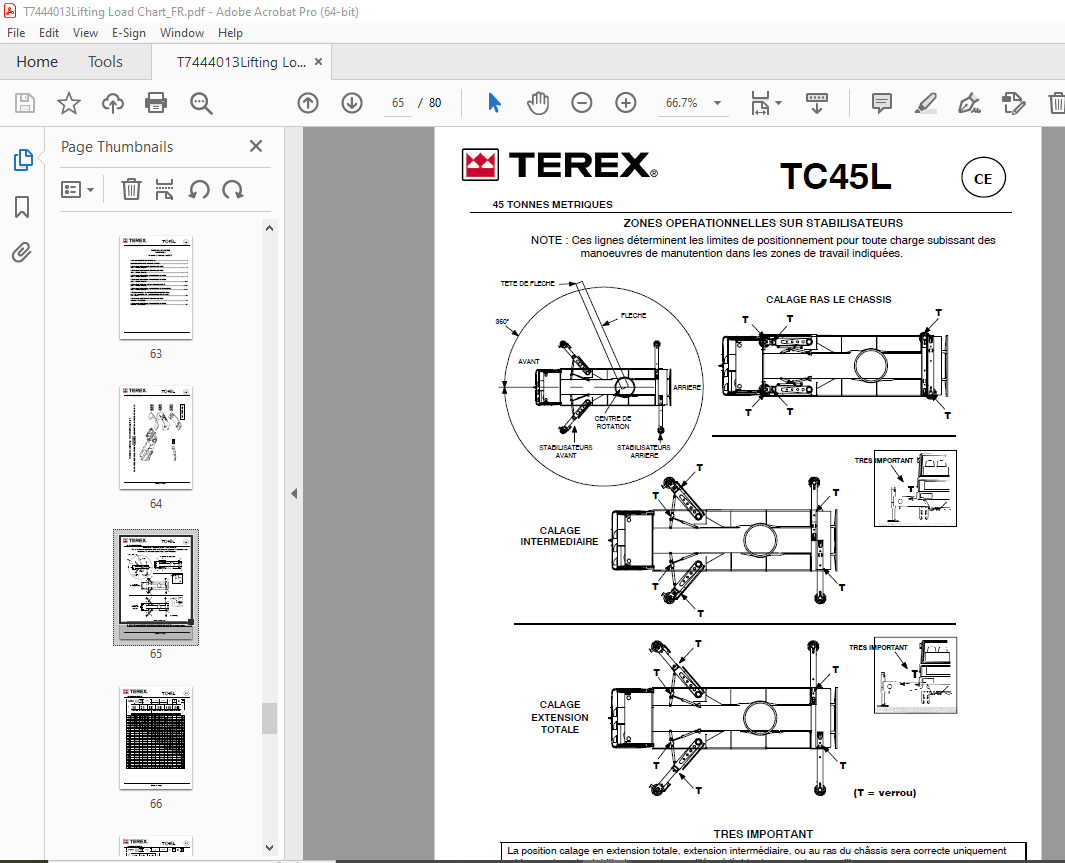Open thumbnails options dropdown menu
The width and height of the screenshot is (1065, 863).
click(x=77, y=189)
